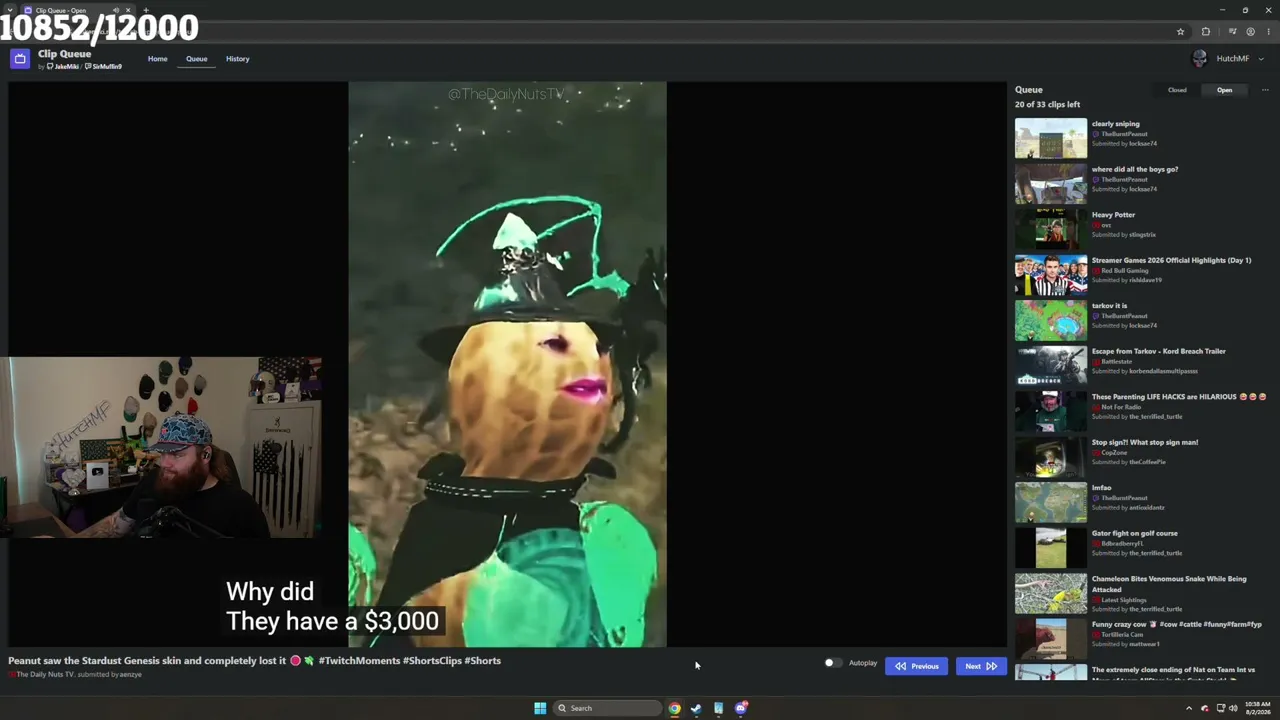Open the queue three-dot options menu
1280x720 pixels.
coord(1265,90)
